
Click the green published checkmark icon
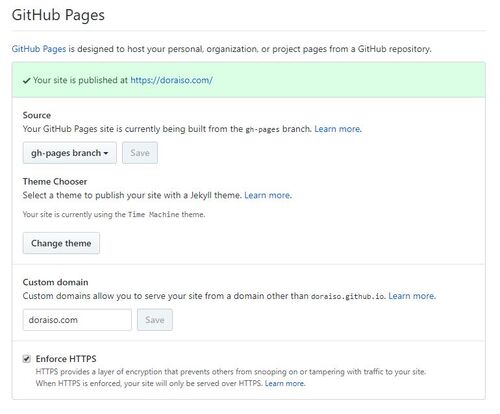click(x=27, y=81)
